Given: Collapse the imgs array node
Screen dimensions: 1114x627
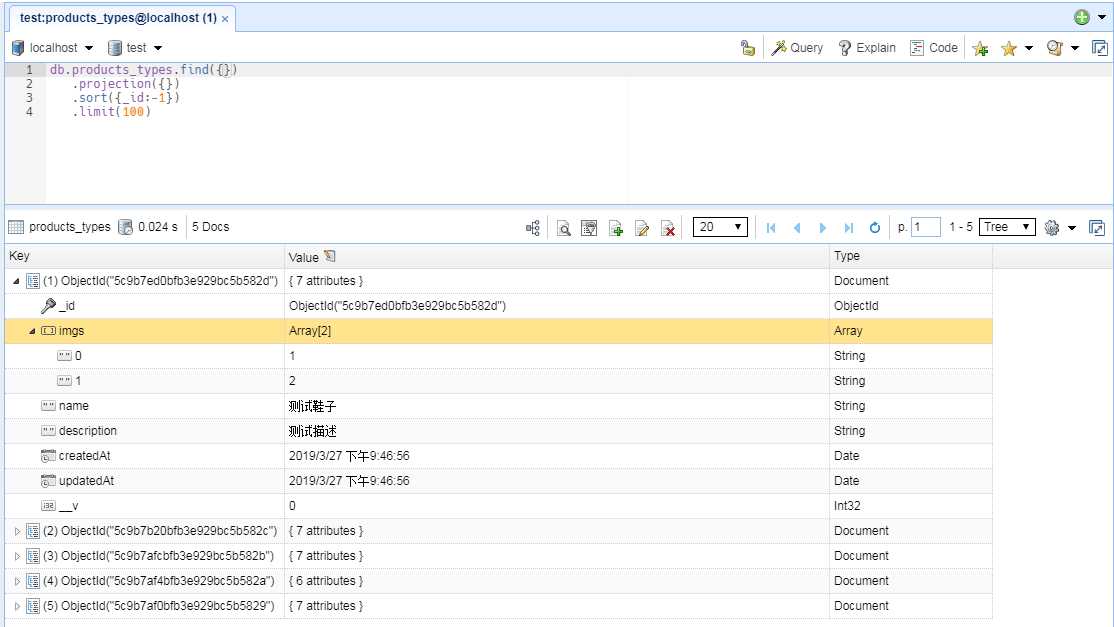Looking at the screenshot, I should pos(32,332).
